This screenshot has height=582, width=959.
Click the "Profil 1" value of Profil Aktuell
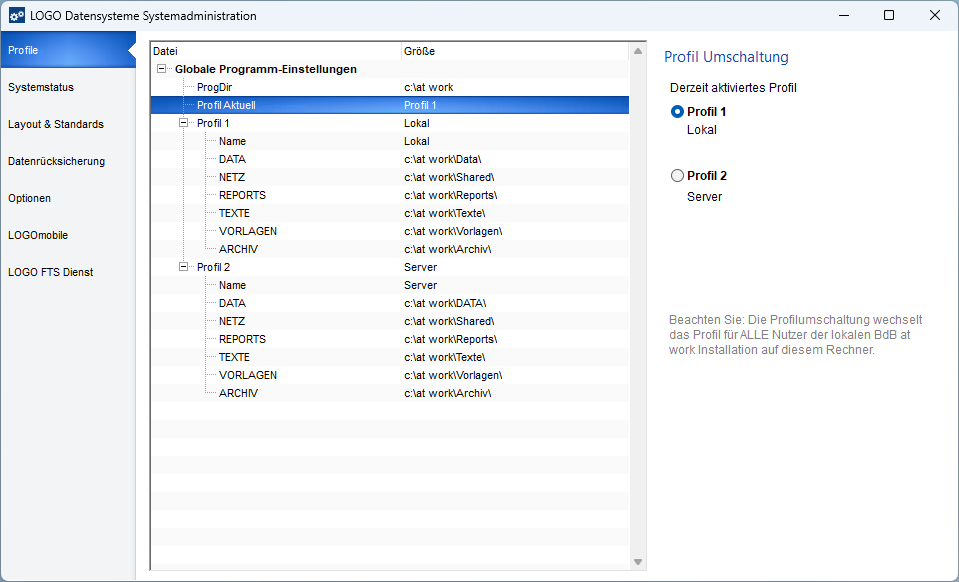pos(420,105)
